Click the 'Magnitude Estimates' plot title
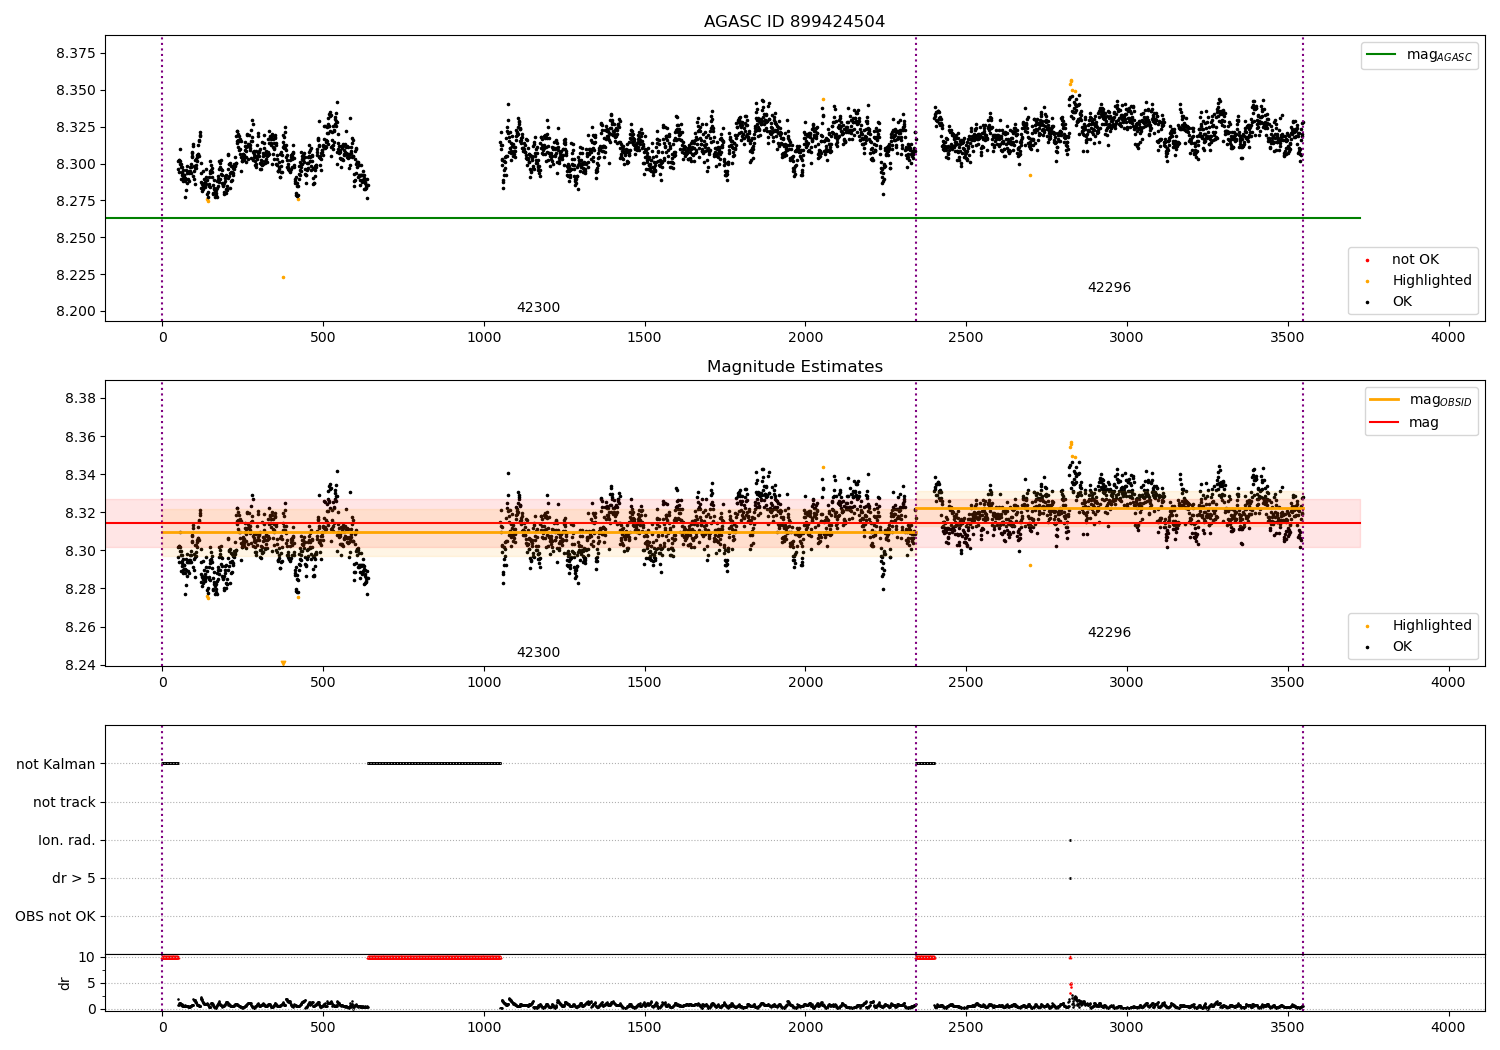This screenshot has width=1500, height=1050. (794, 367)
